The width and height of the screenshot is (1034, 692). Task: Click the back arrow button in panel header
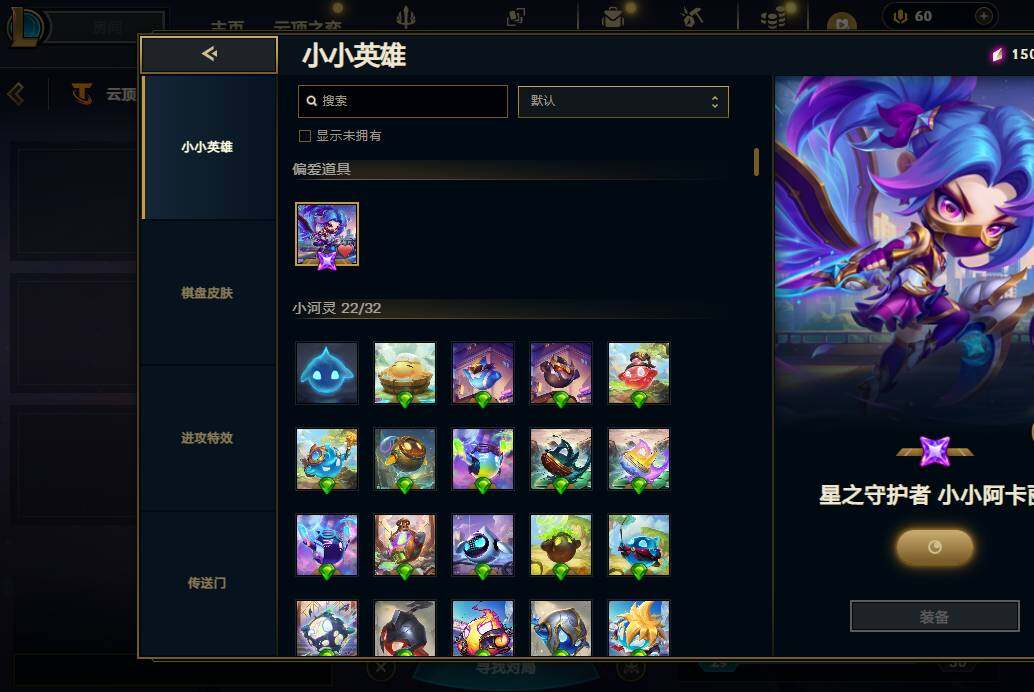[x=209, y=54]
